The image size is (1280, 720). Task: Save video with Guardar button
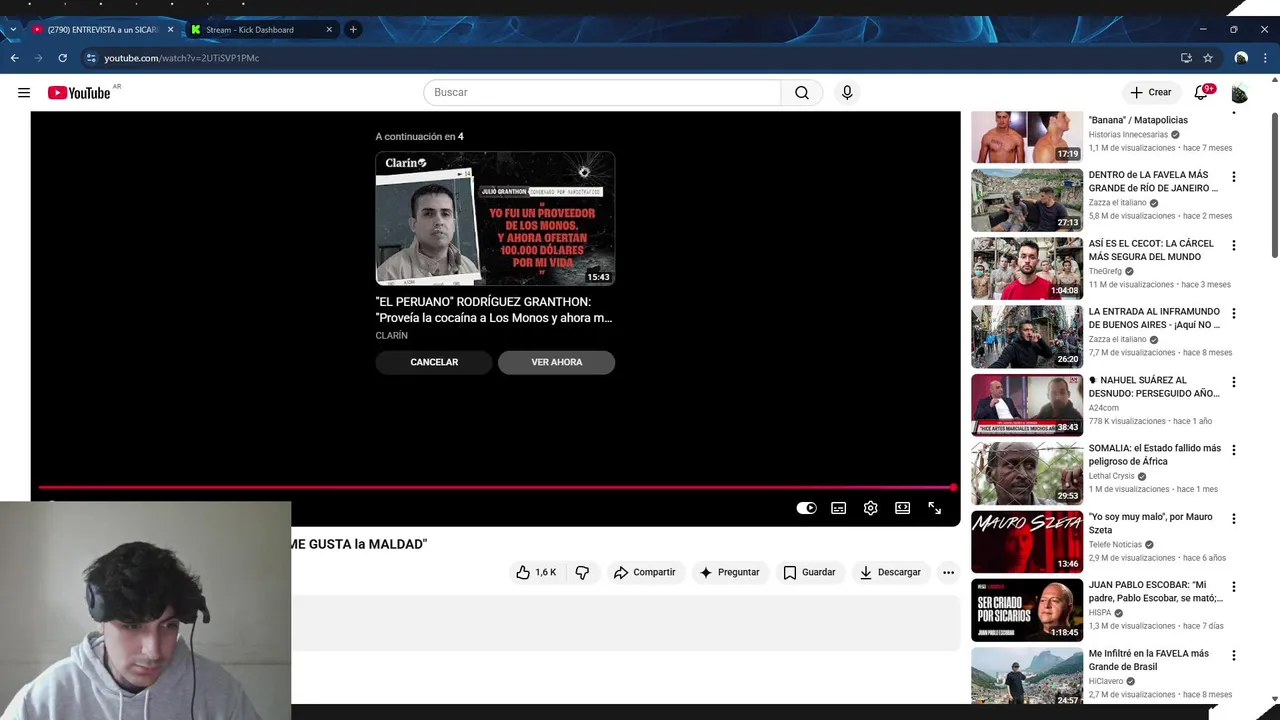point(809,572)
